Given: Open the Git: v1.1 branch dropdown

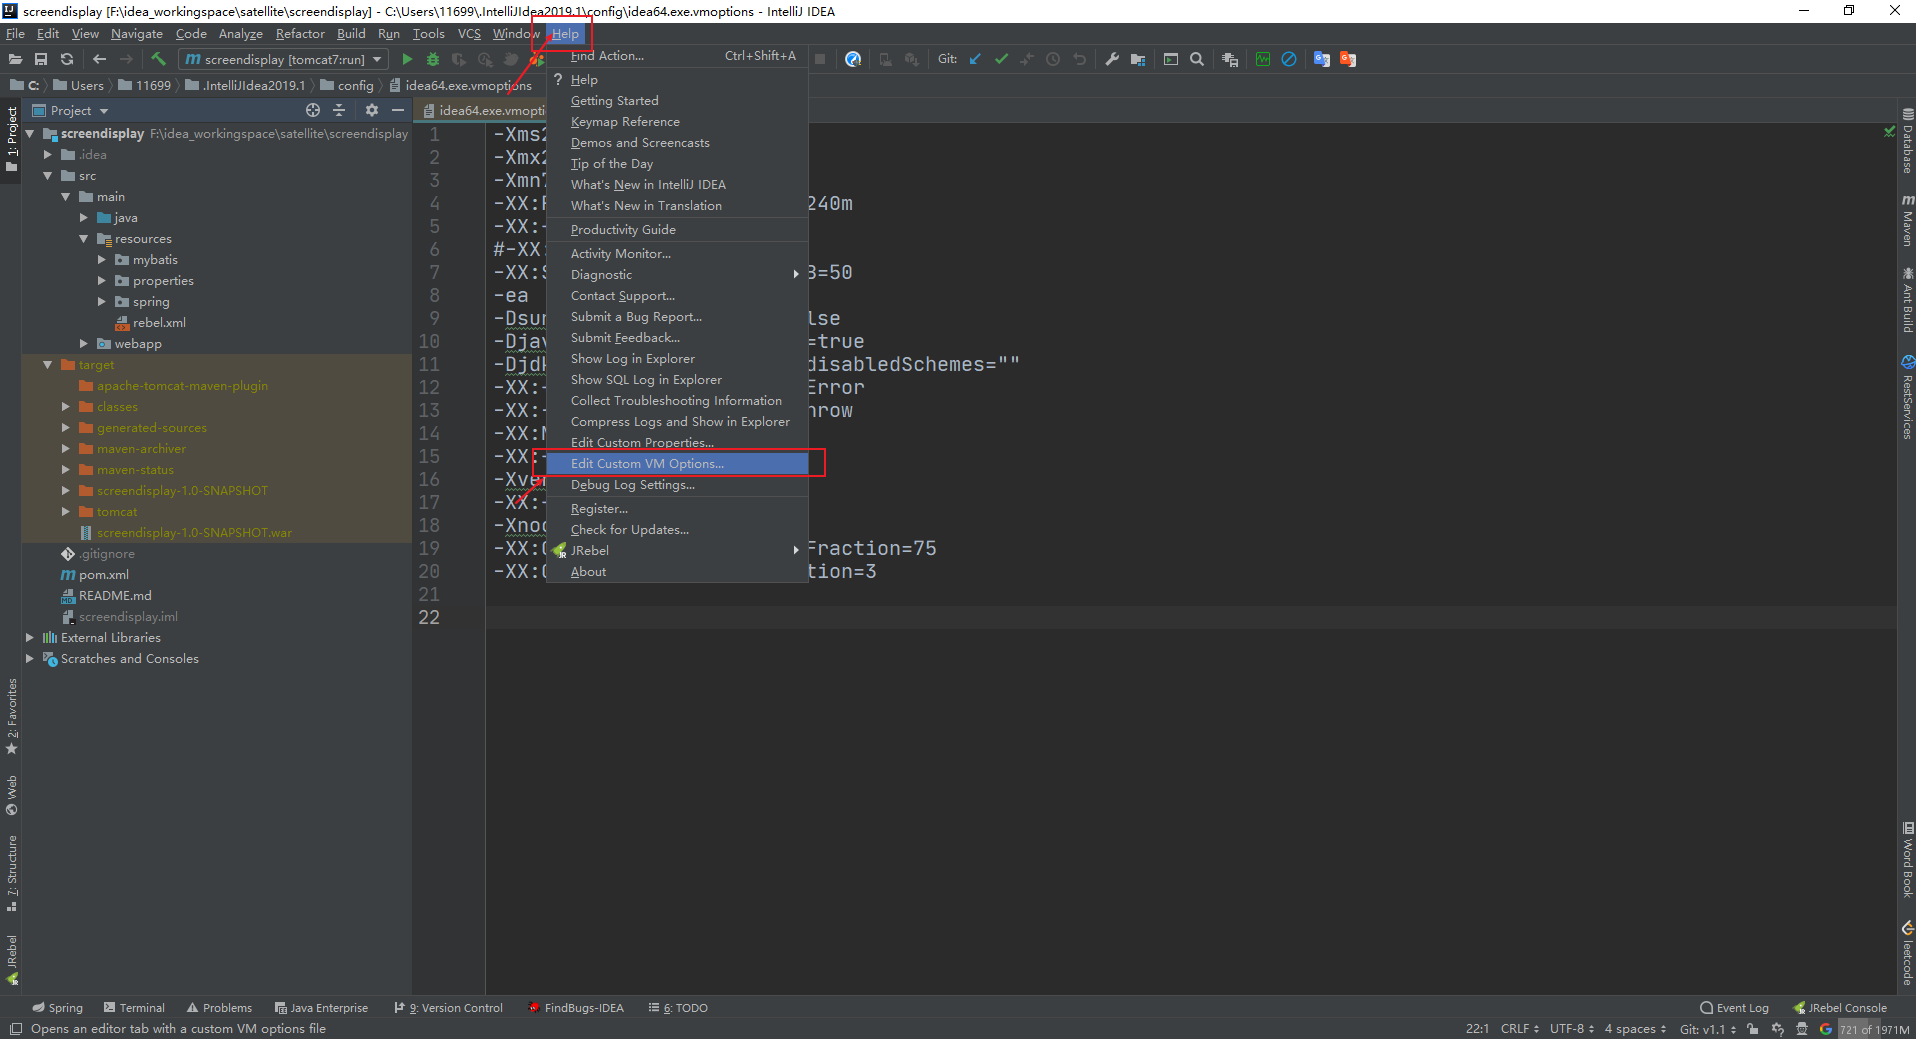Looking at the screenshot, I should point(1707,1029).
